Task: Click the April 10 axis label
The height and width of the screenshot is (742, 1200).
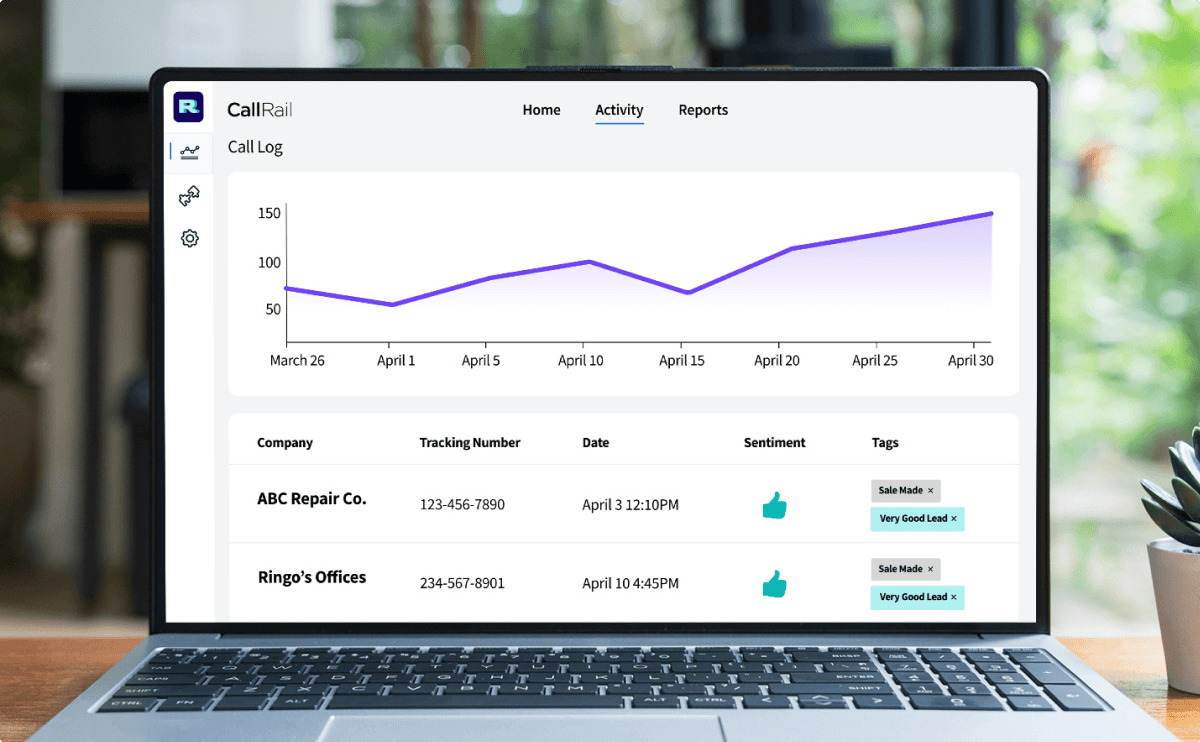Action: (581, 361)
